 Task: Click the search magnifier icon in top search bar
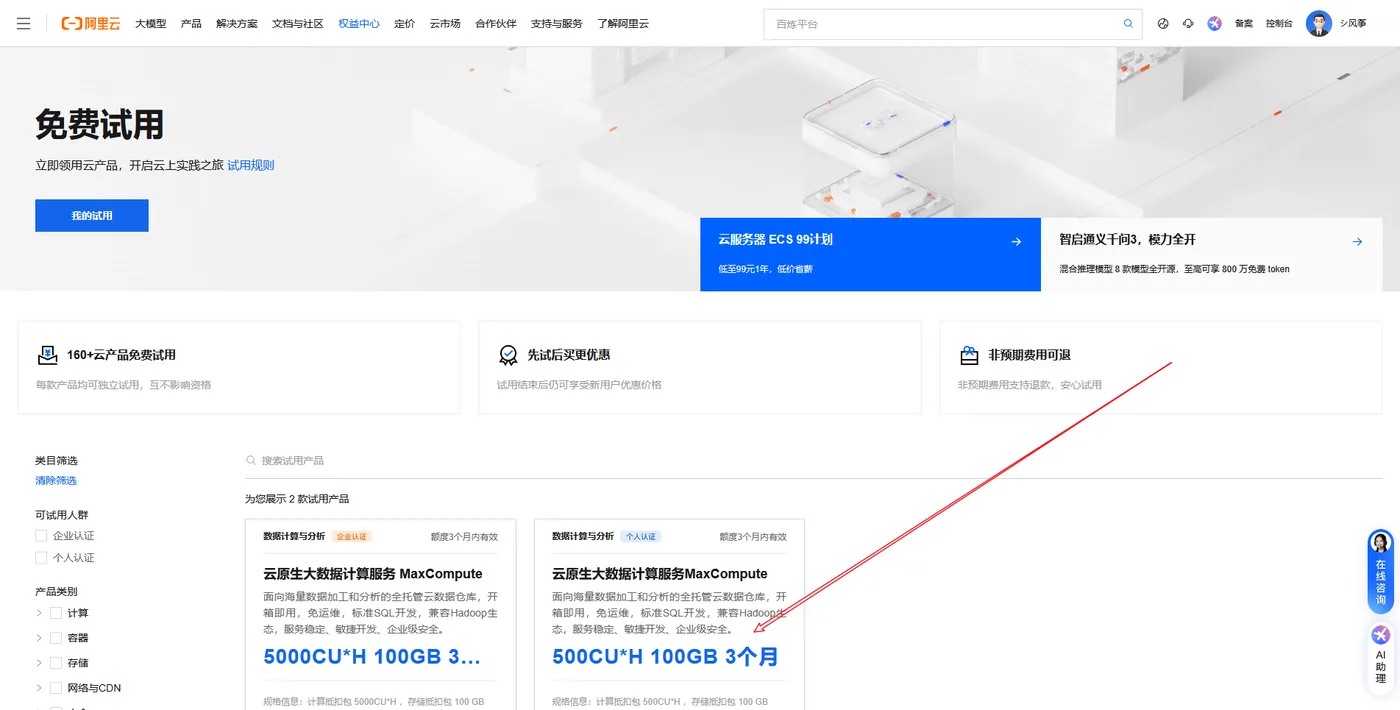[x=1128, y=23]
